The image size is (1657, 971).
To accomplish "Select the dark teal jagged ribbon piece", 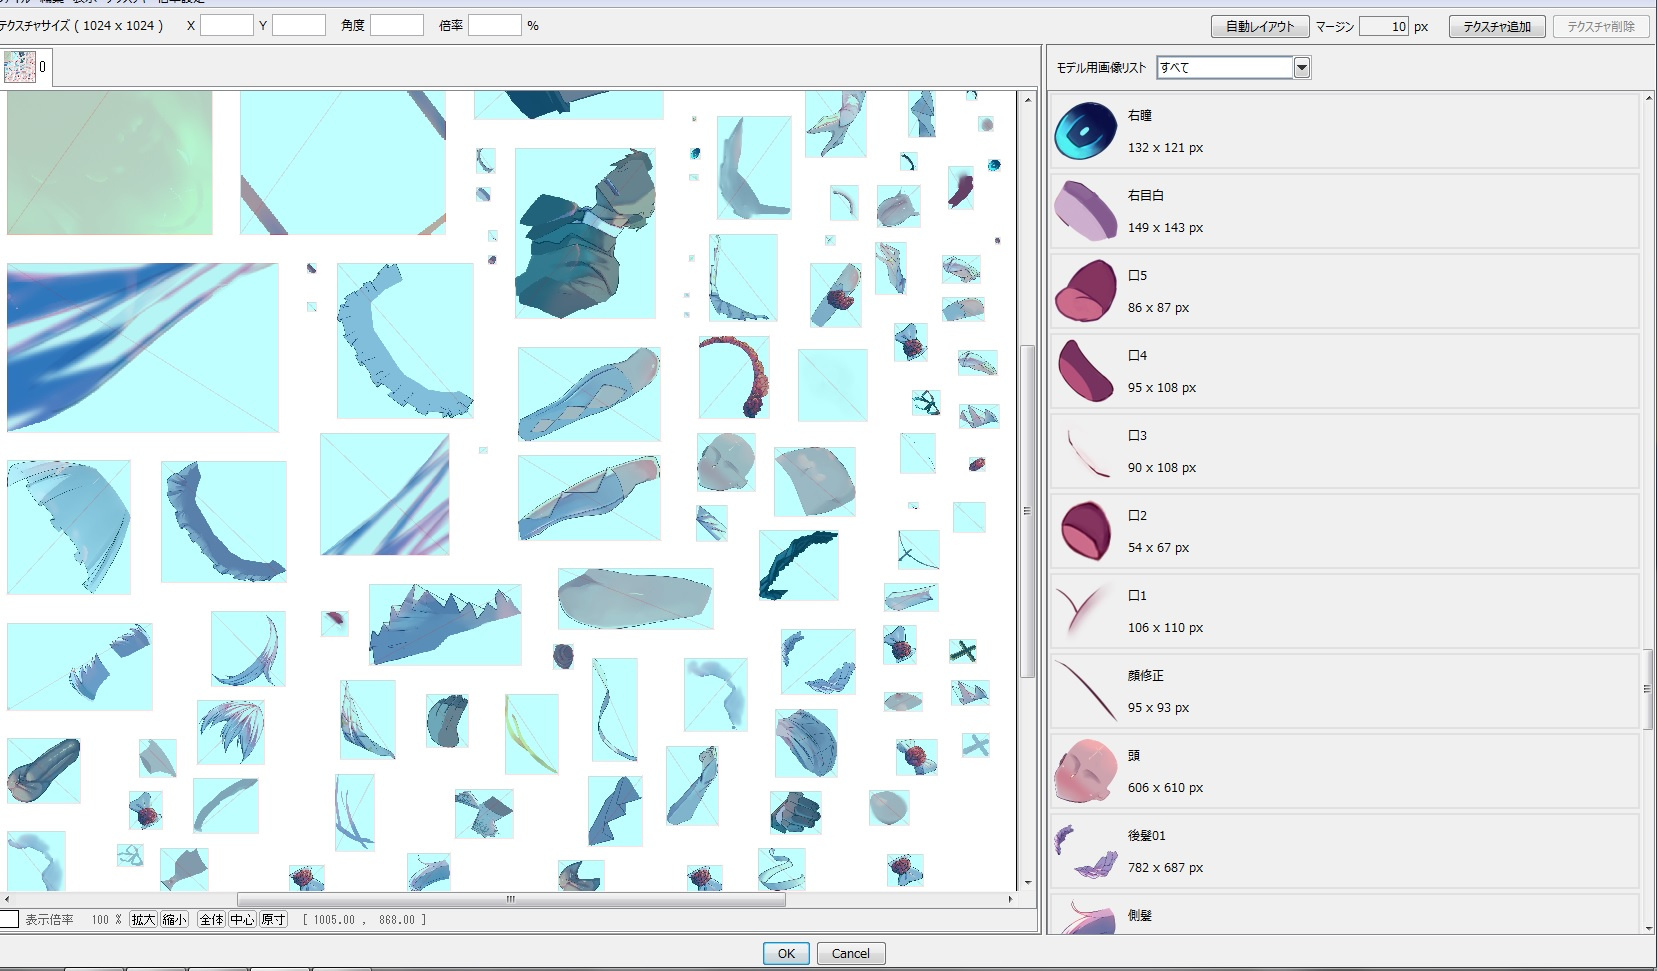I will [798, 565].
